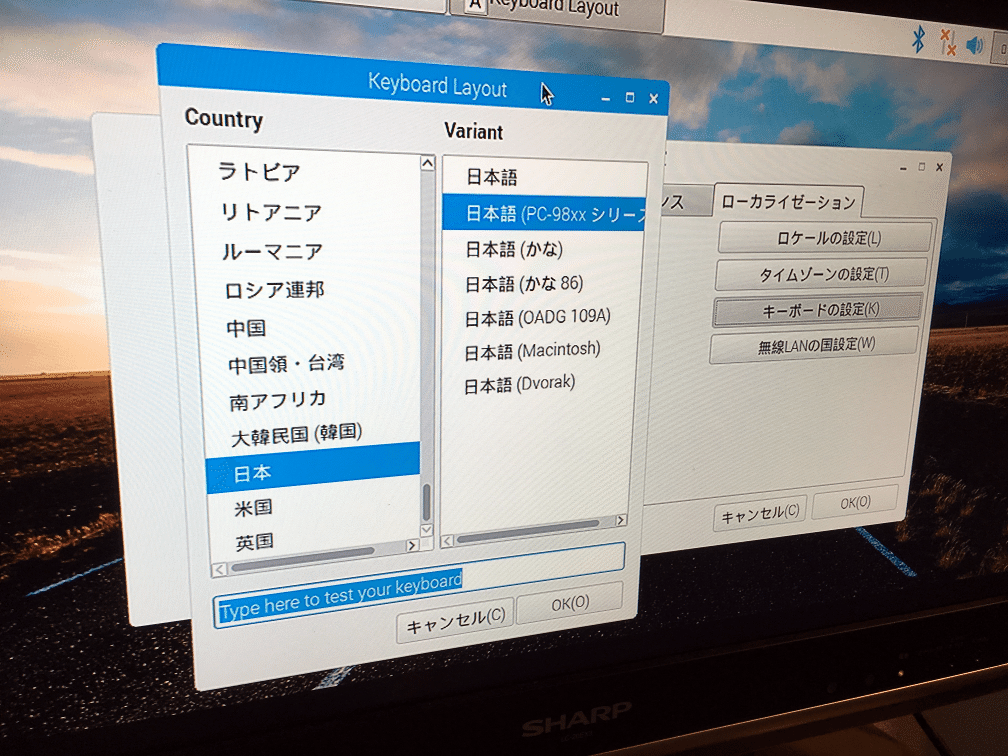Click タイムゾーンの設定(T) button

coord(822,274)
